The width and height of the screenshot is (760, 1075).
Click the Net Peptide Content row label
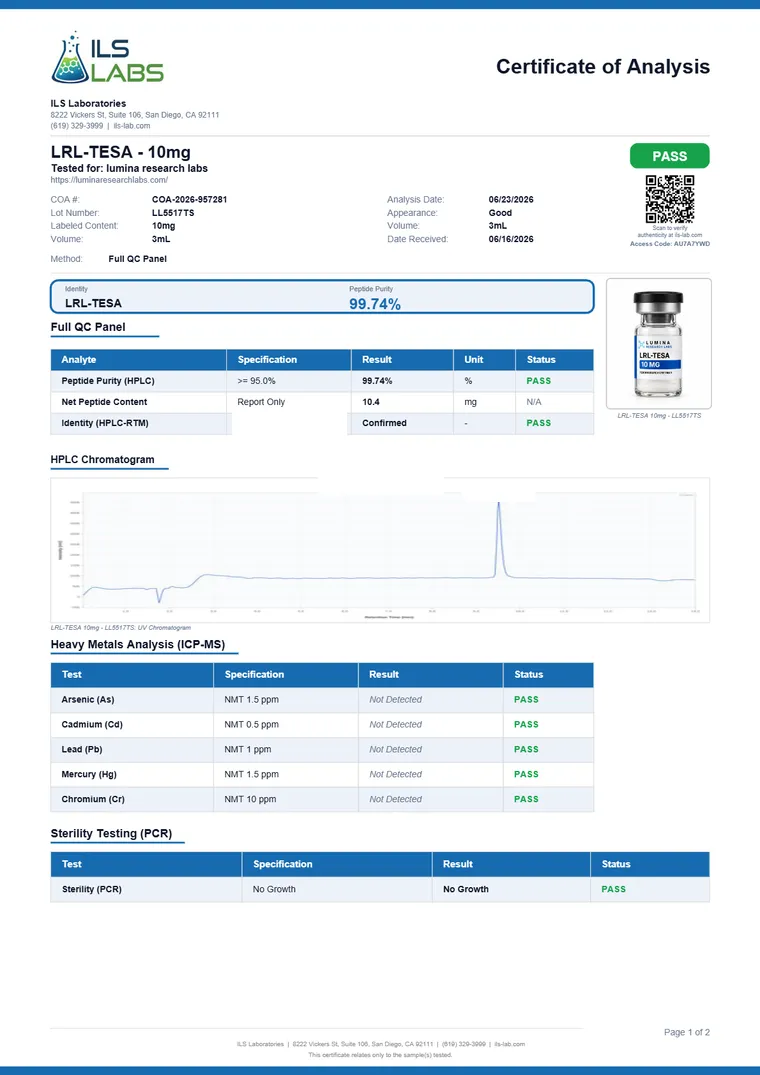click(x=104, y=402)
